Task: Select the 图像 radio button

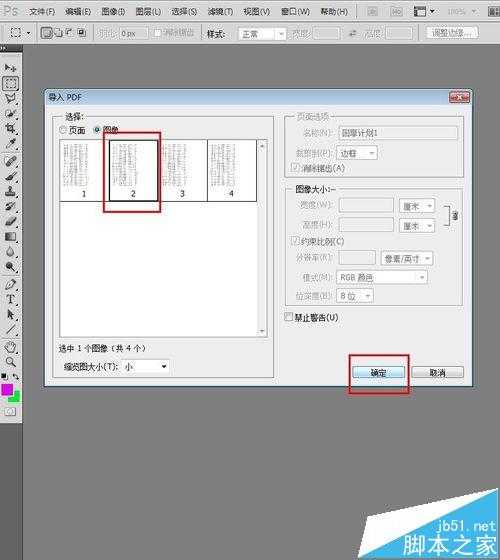Action: pyautogui.click(x=97, y=130)
